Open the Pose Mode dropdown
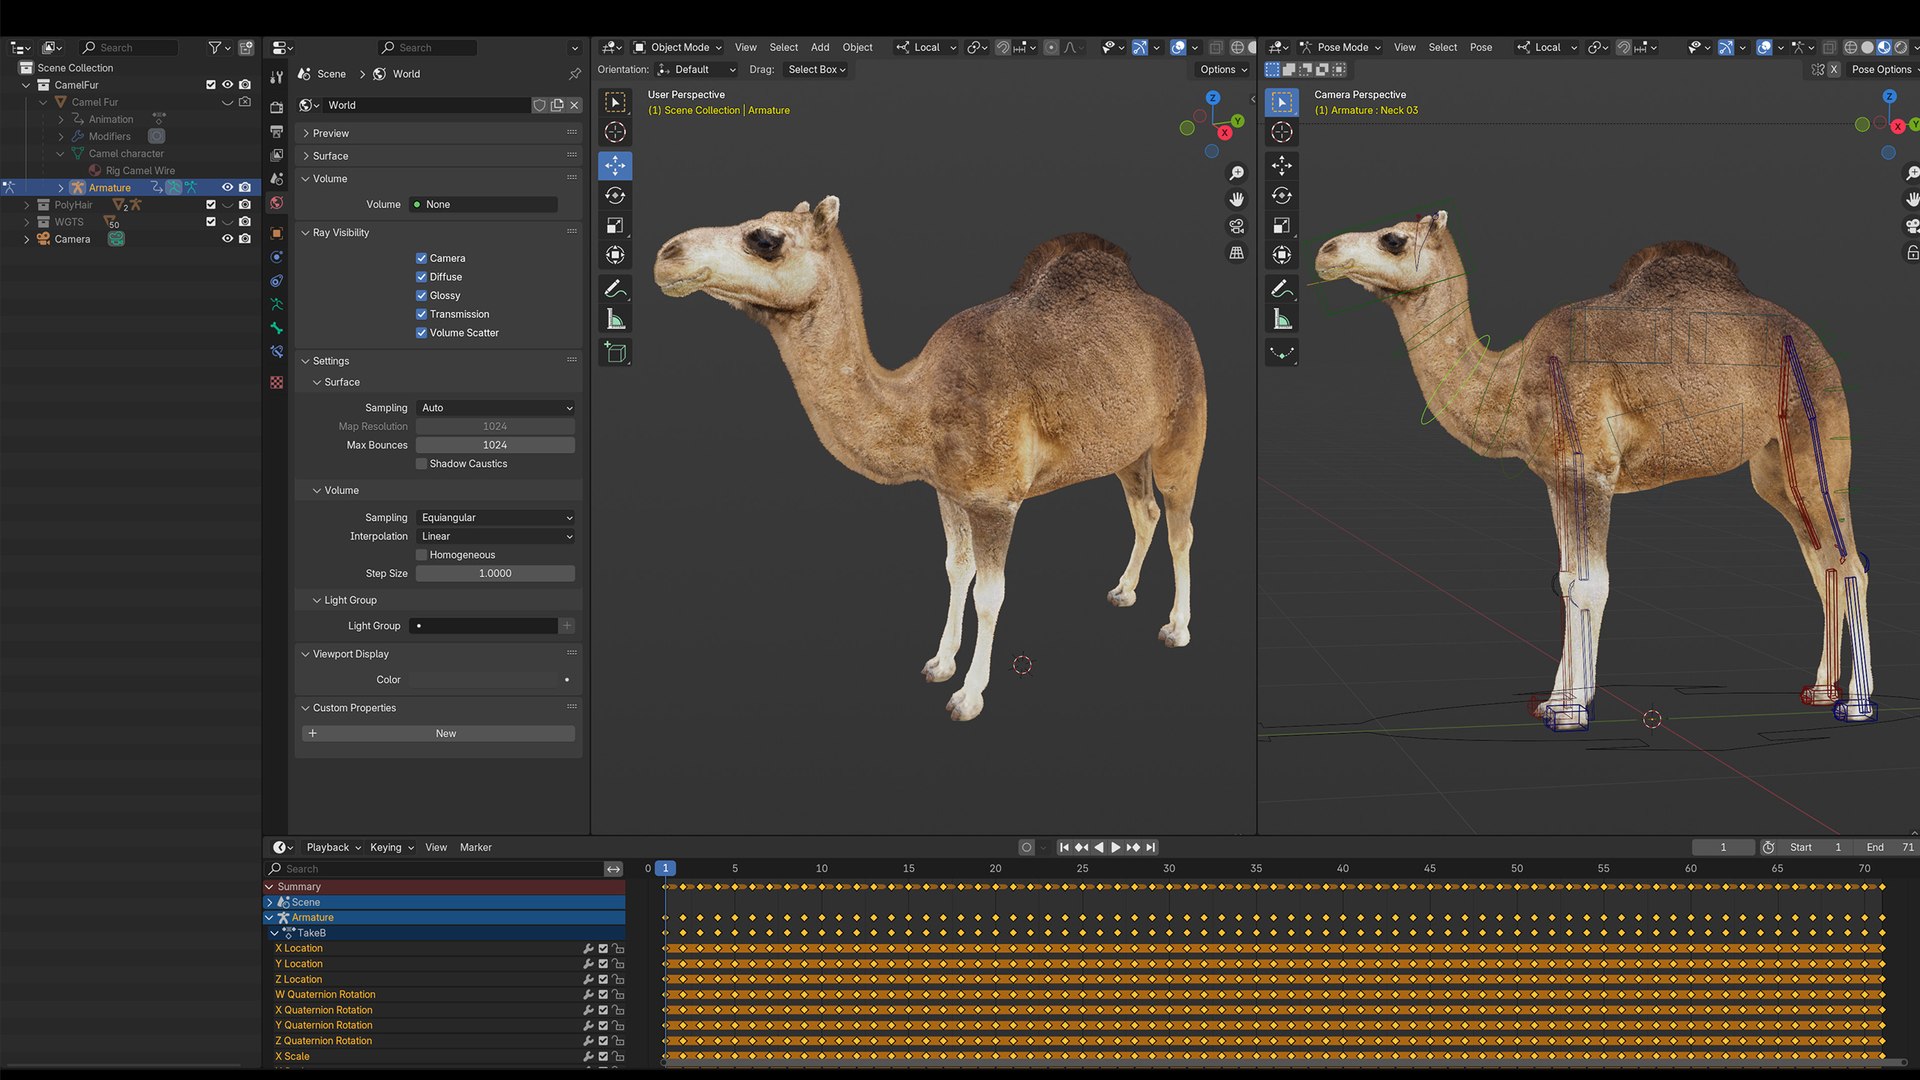The image size is (1920, 1080). (x=1340, y=47)
